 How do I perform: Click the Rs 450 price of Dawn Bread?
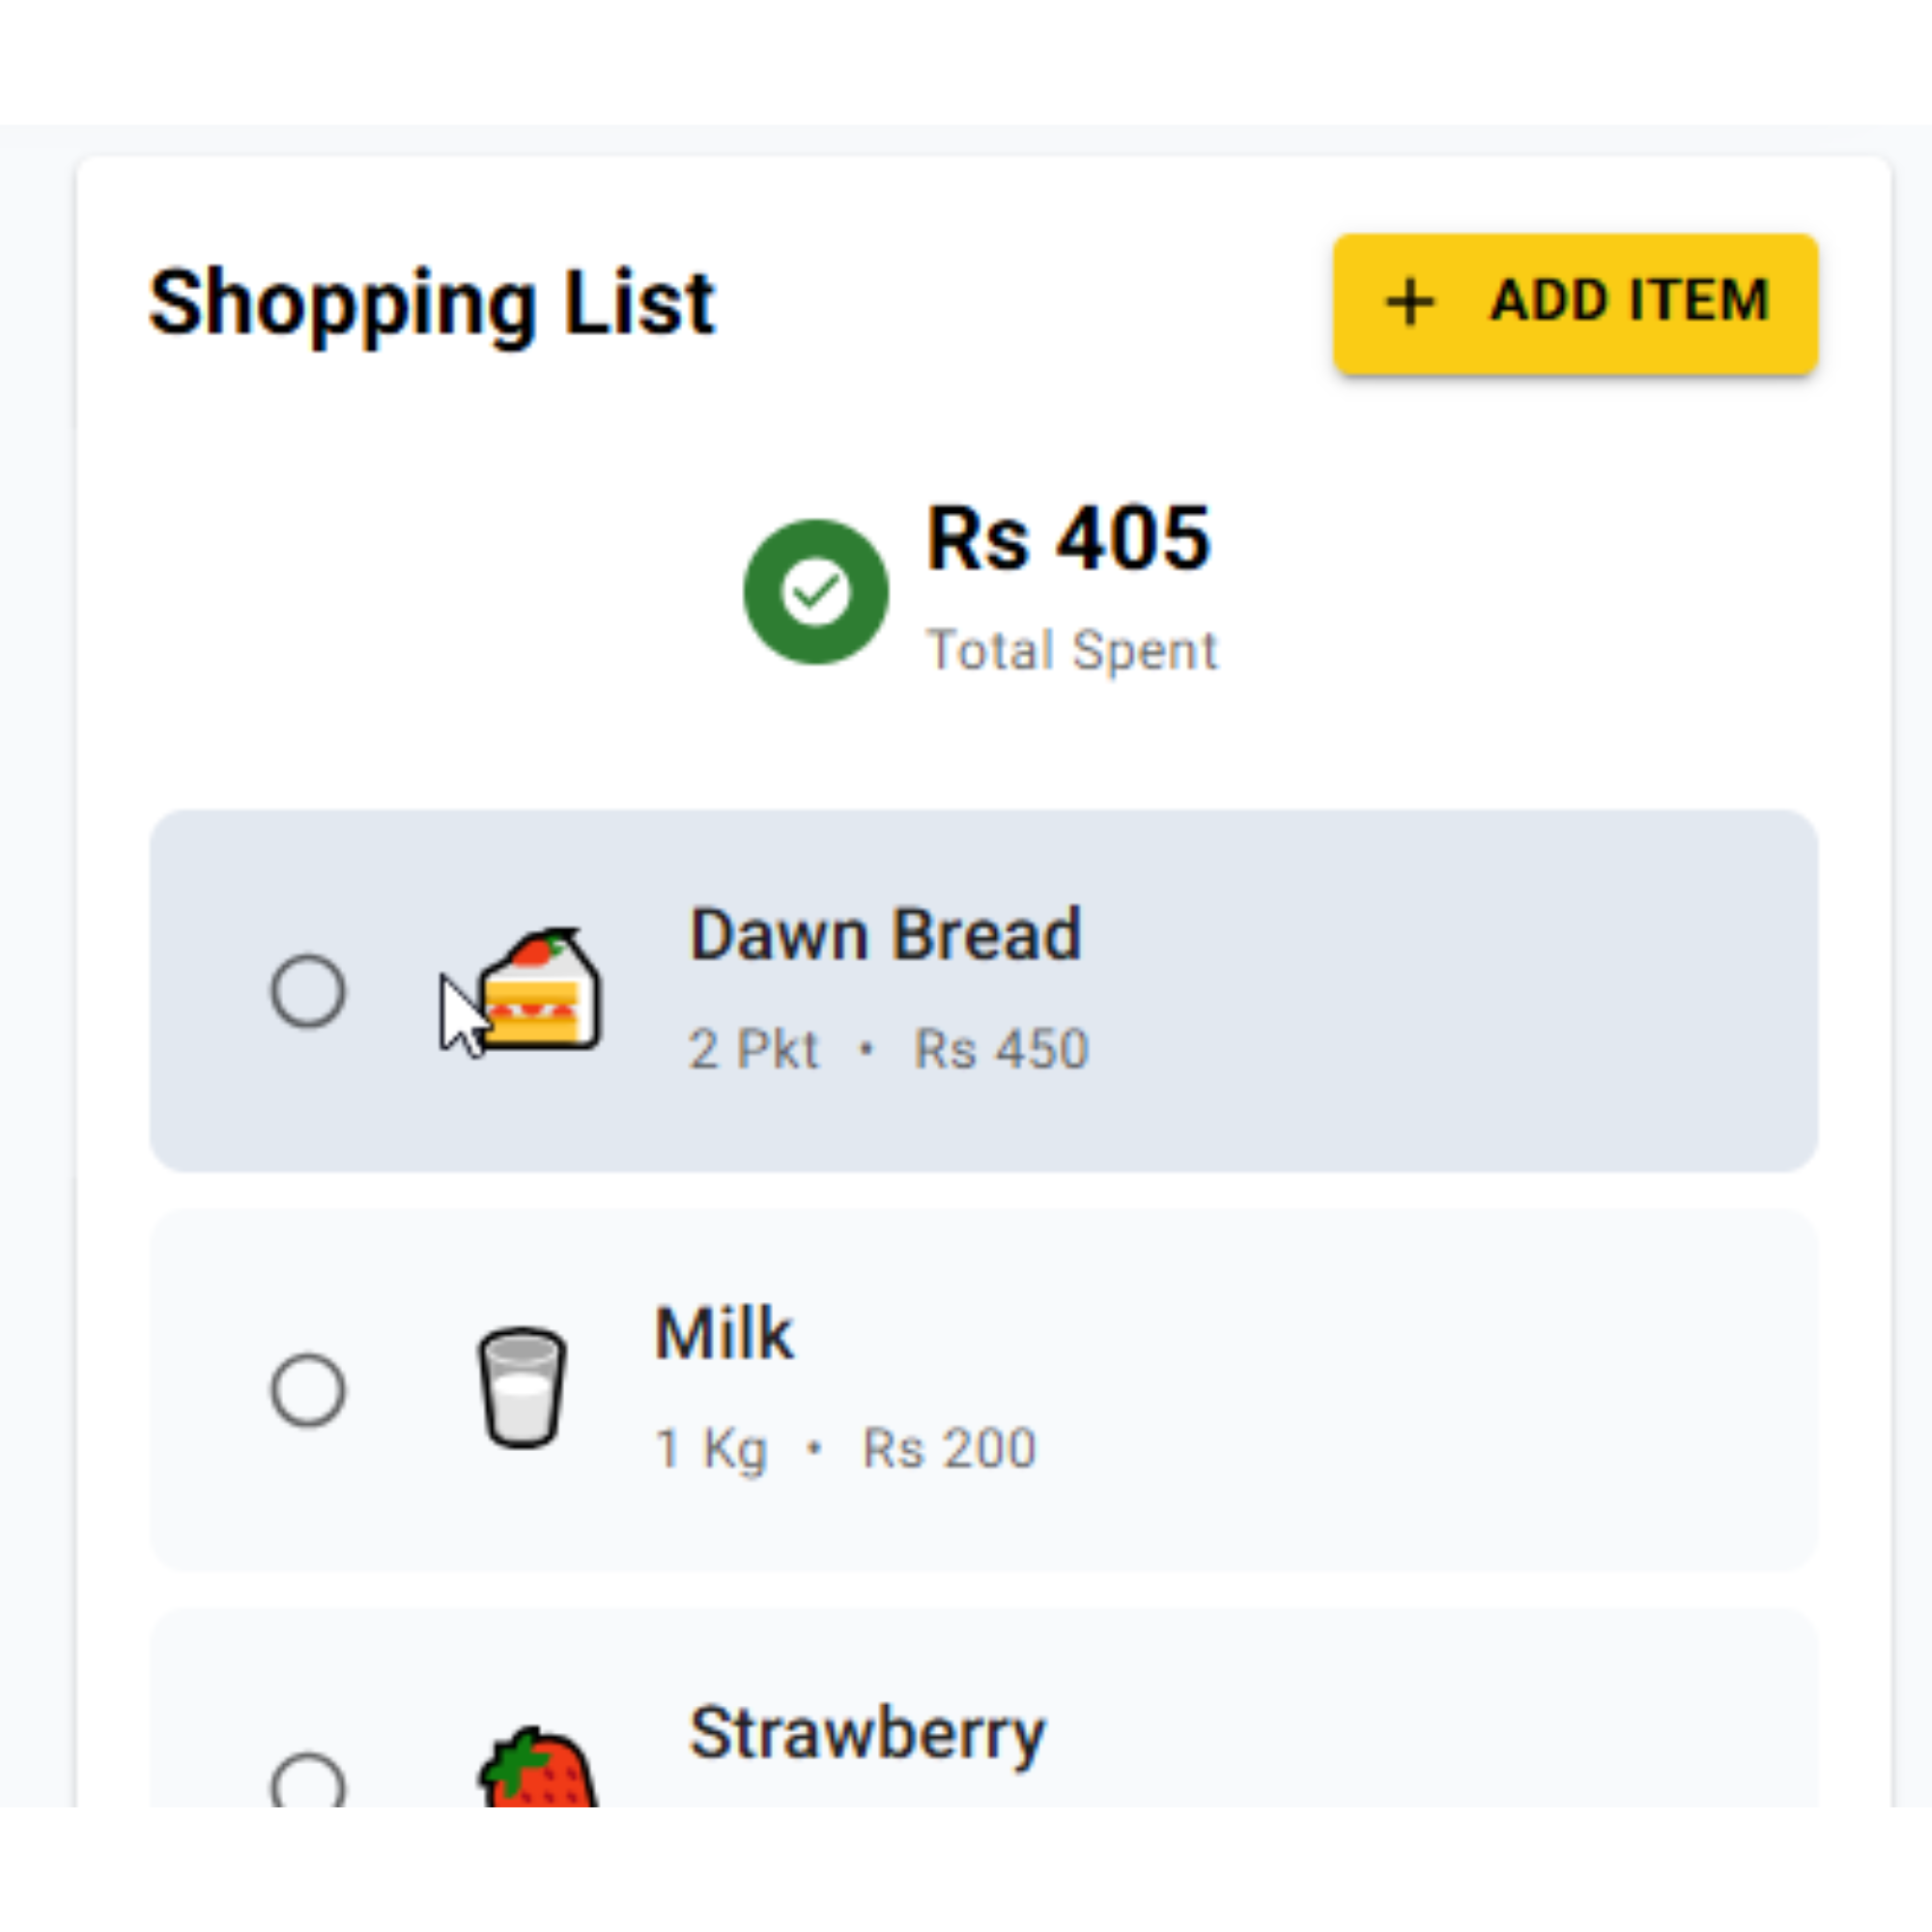tap(998, 1048)
